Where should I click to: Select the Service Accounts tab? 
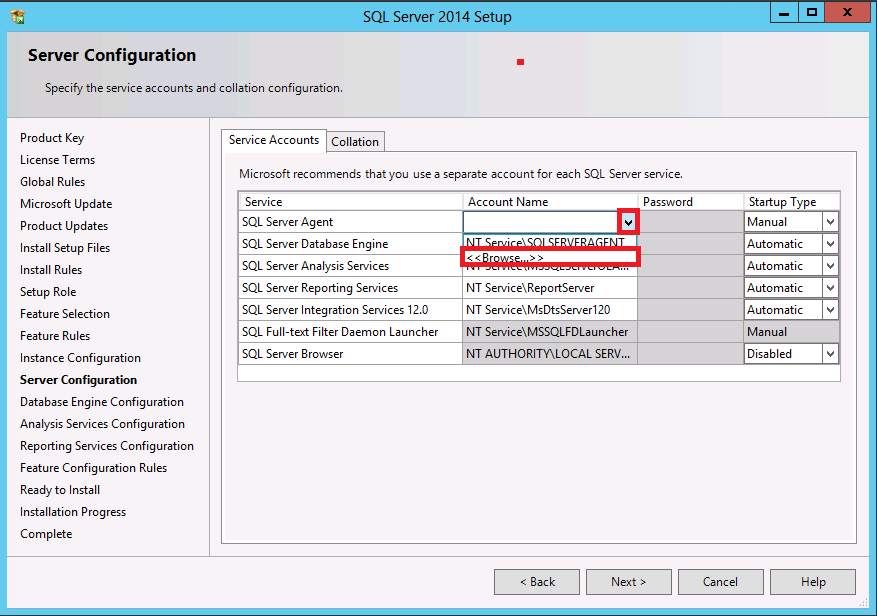pos(274,140)
